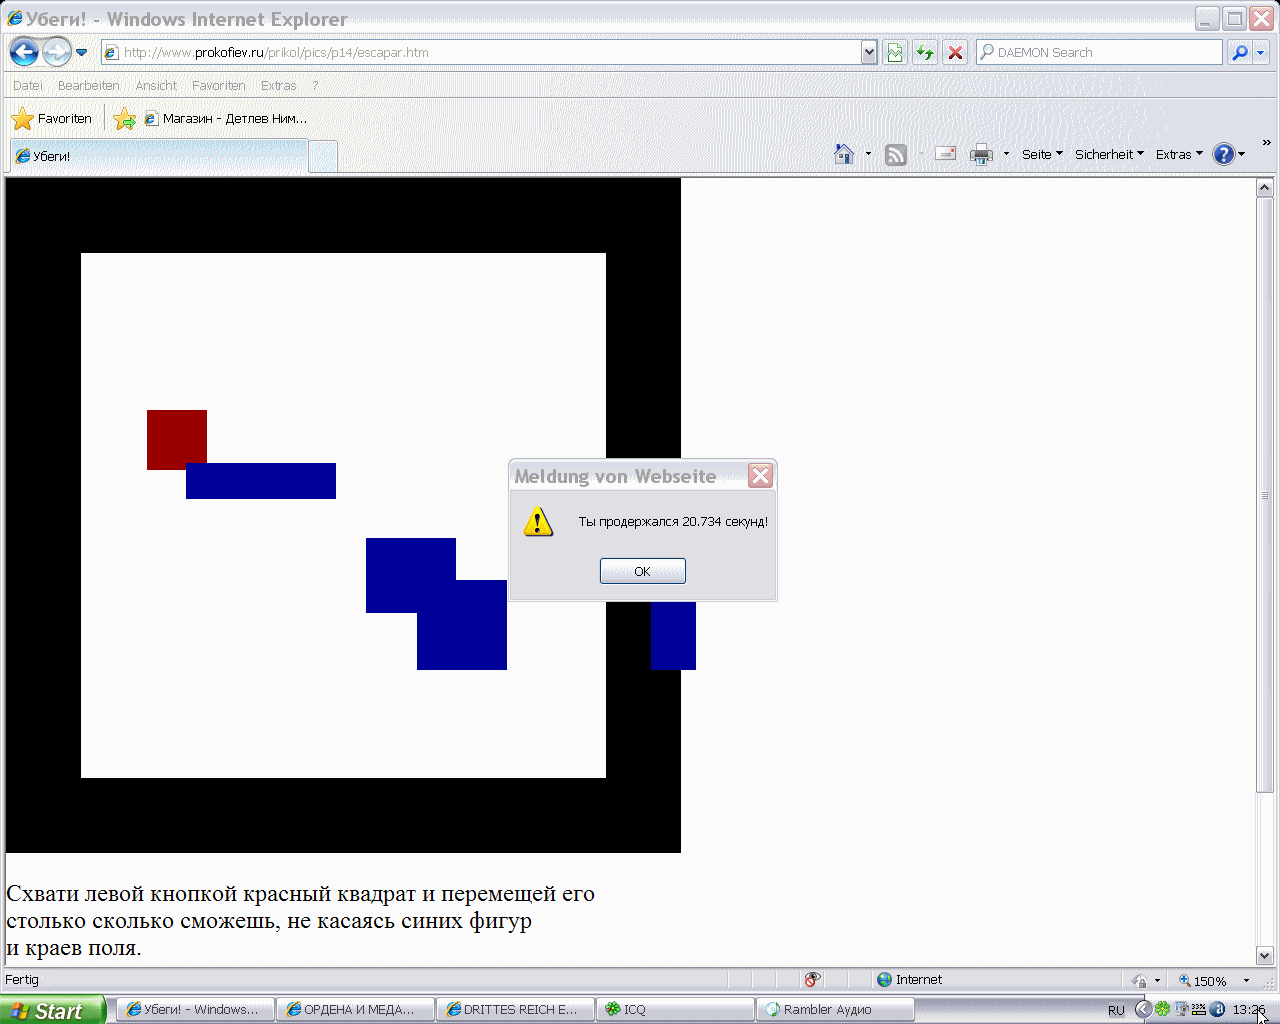Click OK in the Meldung von Webseite dialog

[643, 571]
